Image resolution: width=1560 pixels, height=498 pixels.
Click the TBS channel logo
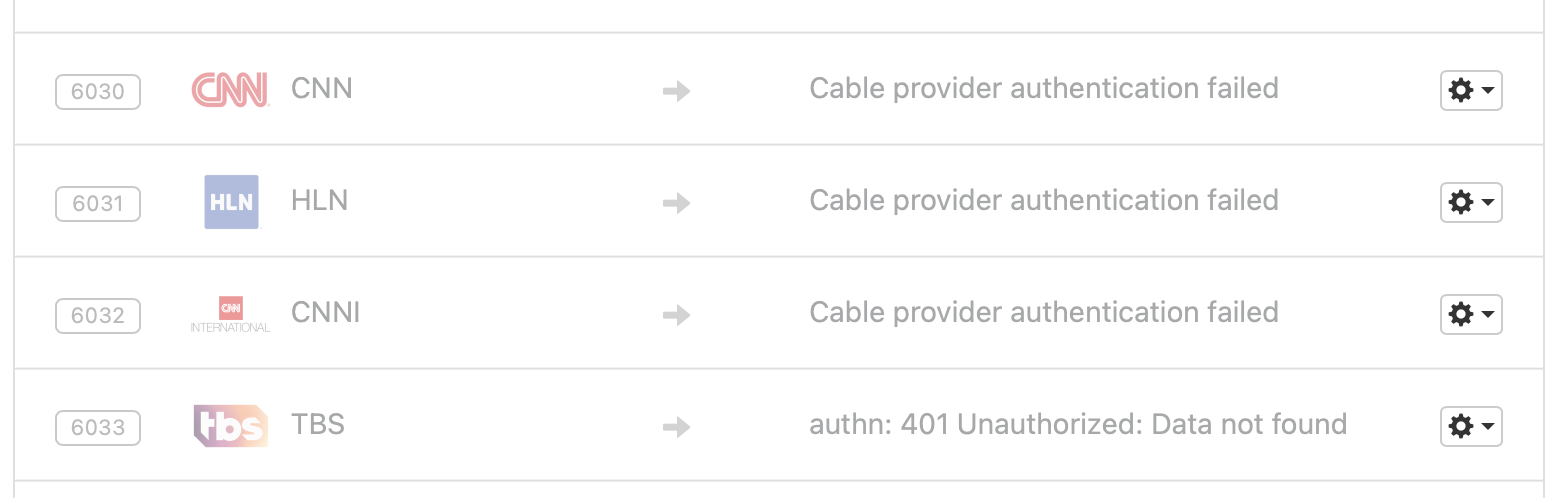(230, 426)
